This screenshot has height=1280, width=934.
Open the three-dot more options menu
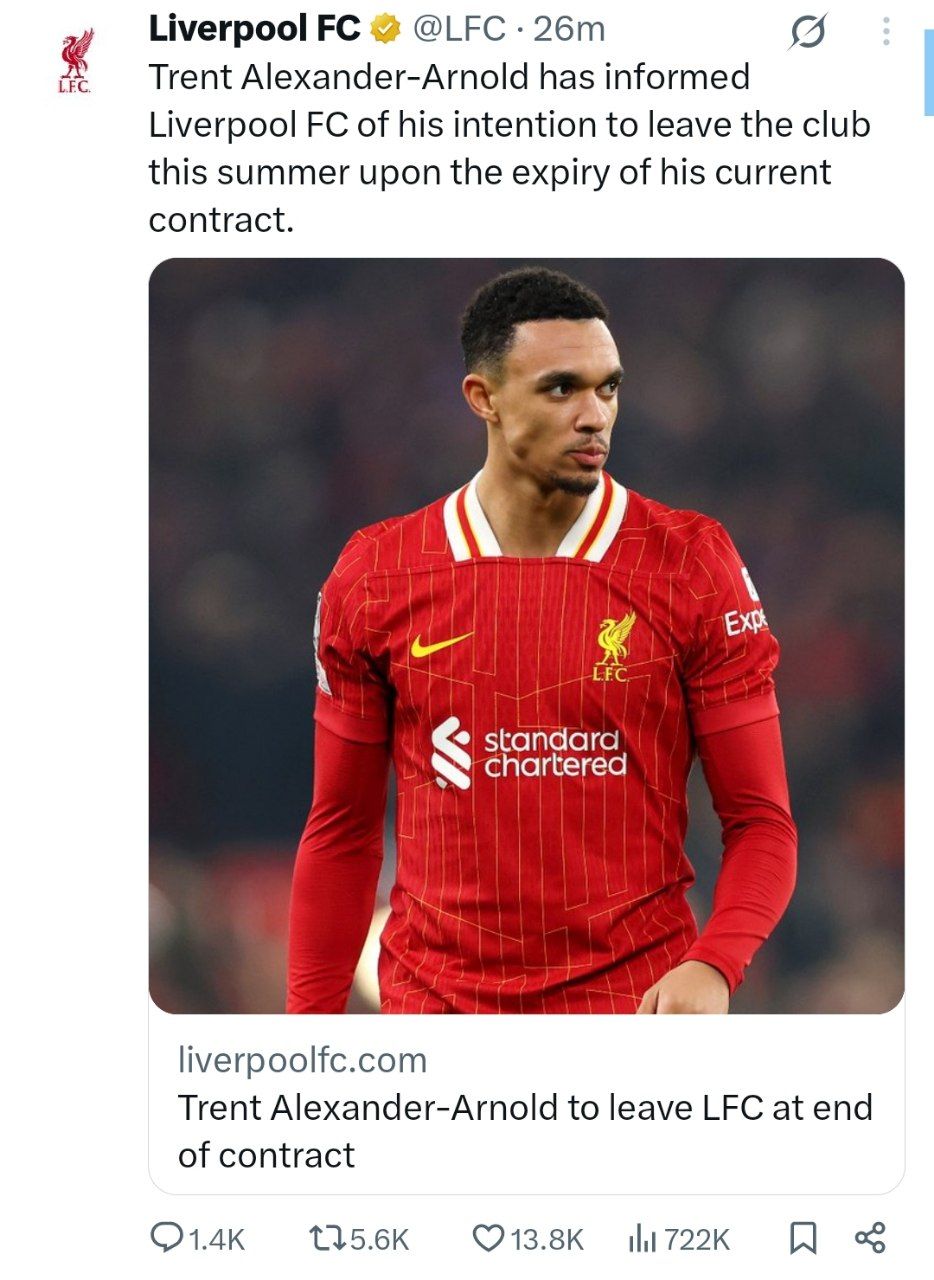[x=885, y=33]
